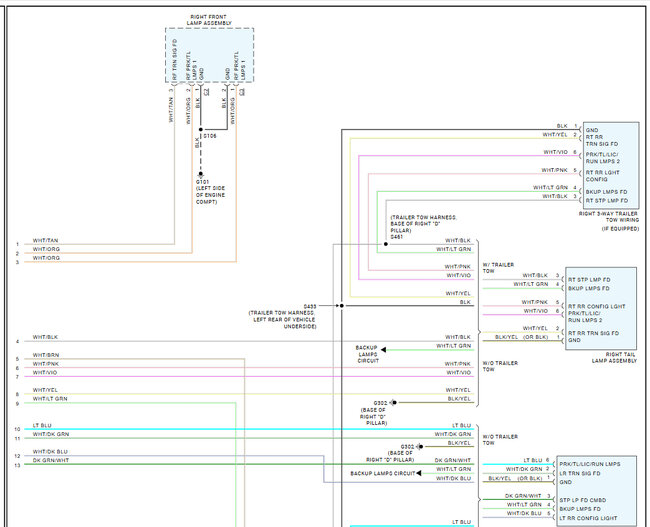Select the WHT/BRN wire label
Viewport: 650px width, 527px height.
(46, 355)
